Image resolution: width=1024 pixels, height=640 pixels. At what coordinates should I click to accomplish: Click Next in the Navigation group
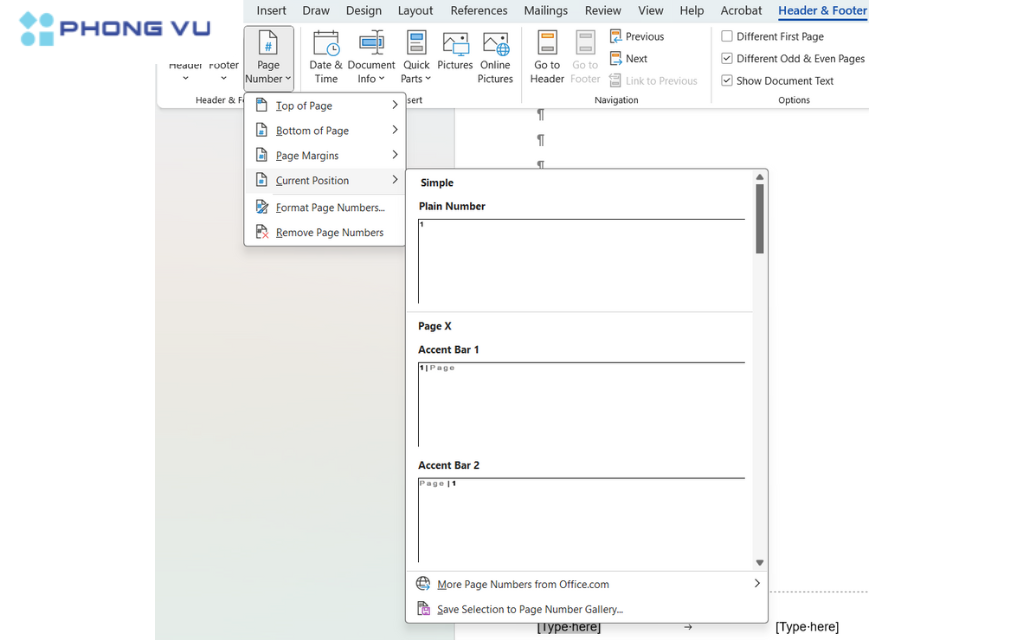click(630, 59)
